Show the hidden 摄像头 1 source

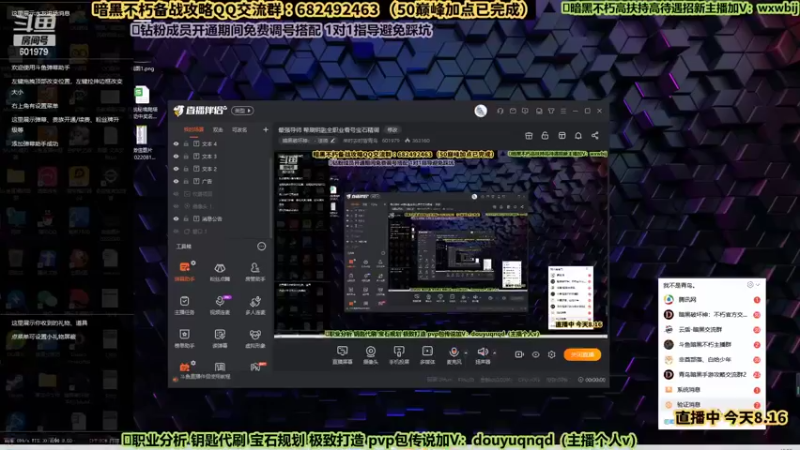point(176,206)
